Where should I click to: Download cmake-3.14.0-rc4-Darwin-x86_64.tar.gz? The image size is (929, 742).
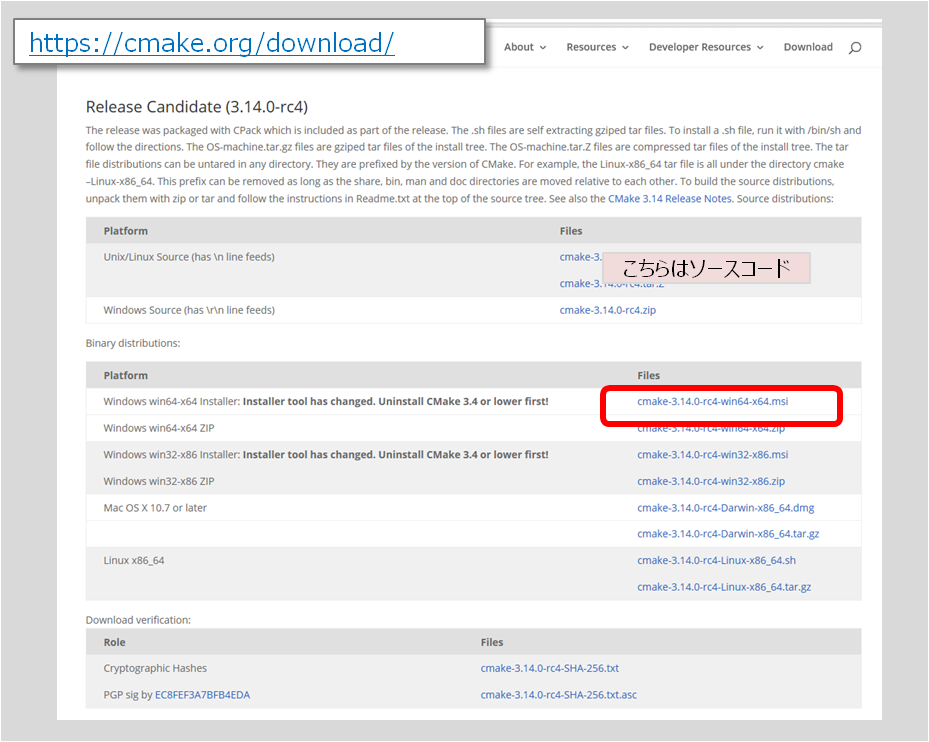pyautogui.click(x=728, y=534)
